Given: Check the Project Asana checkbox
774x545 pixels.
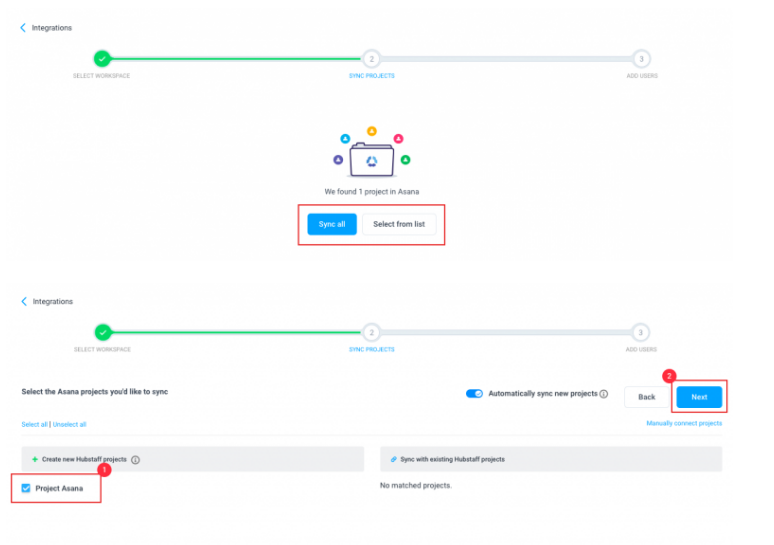Looking at the screenshot, I should [26, 488].
